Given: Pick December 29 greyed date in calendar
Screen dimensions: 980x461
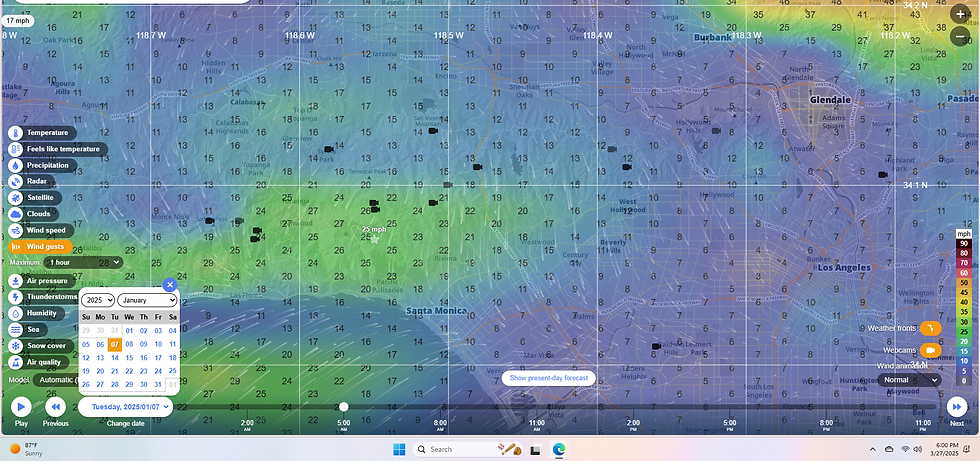Looking at the screenshot, I should coord(86,331).
